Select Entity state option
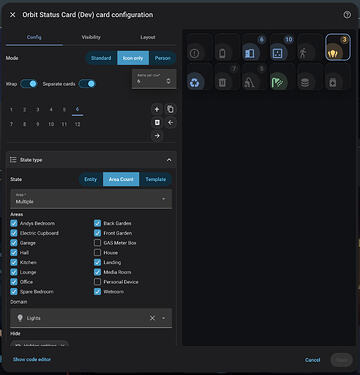Viewport: 360px width, 375px height. 90,179
